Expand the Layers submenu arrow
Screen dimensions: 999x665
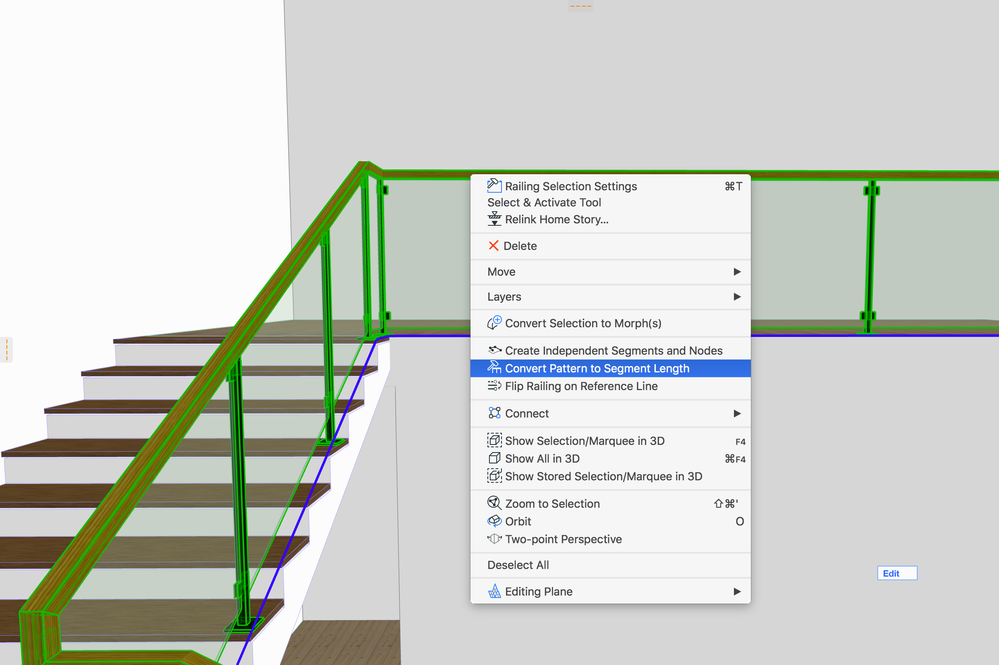pos(737,297)
